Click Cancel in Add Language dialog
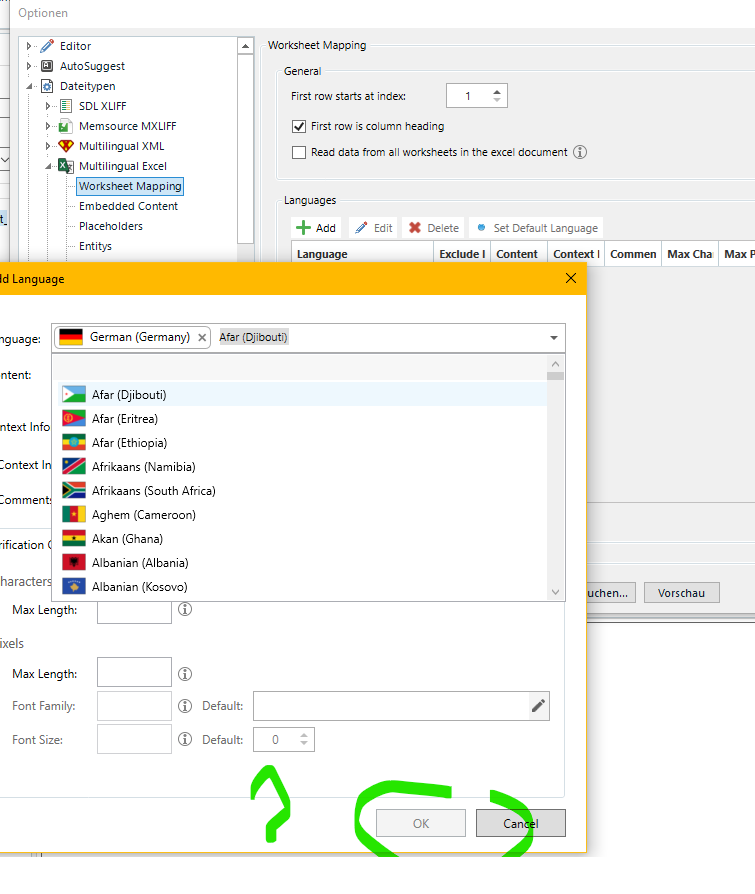755x894 pixels. [x=521, y=823]
